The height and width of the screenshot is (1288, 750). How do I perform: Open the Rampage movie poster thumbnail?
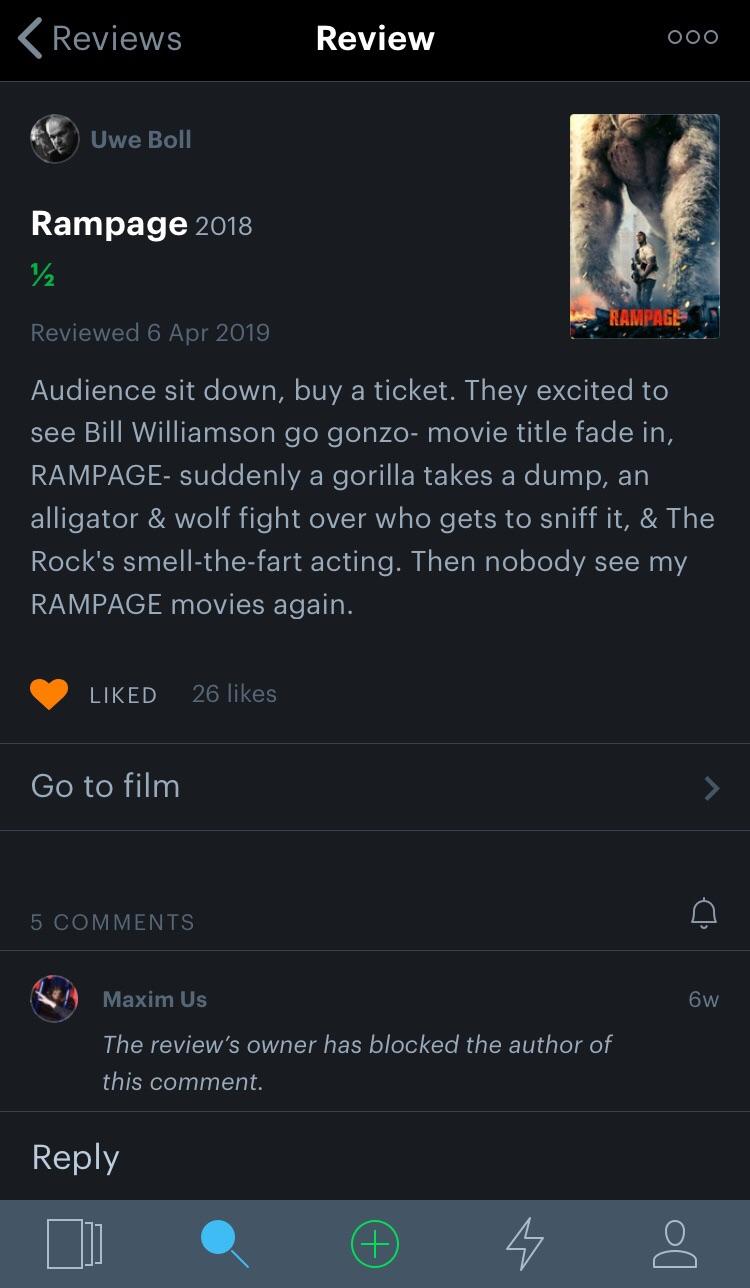644,224
